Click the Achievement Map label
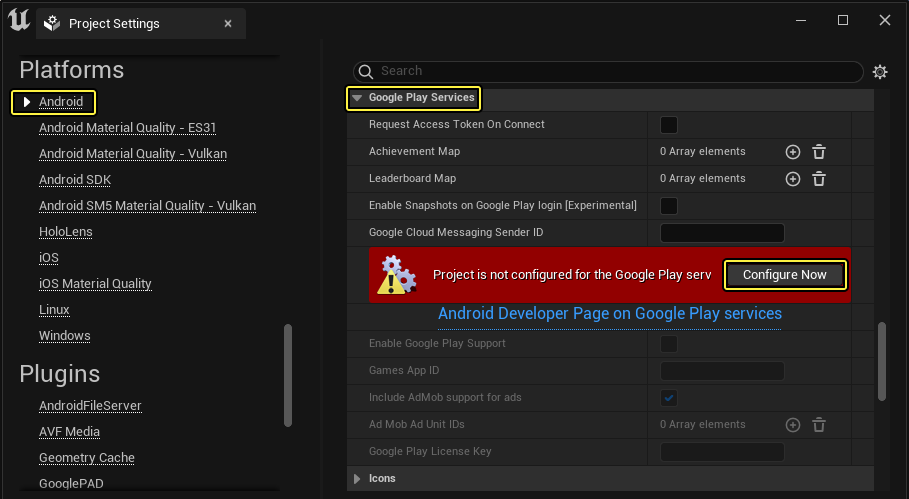This screenshot has height=499, width=909. point(414,151)
